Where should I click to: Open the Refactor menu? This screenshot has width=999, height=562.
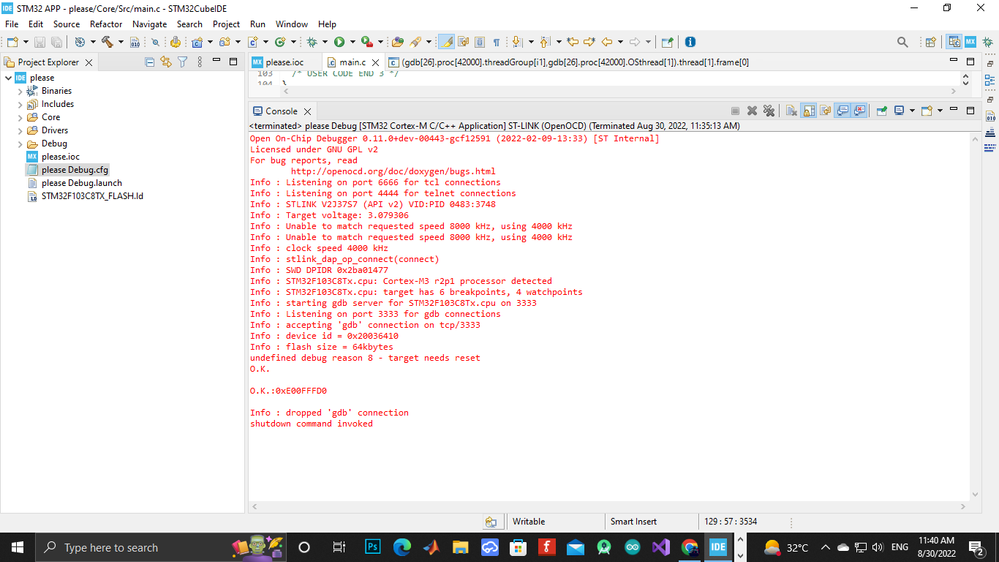click(x=106, y=24)
